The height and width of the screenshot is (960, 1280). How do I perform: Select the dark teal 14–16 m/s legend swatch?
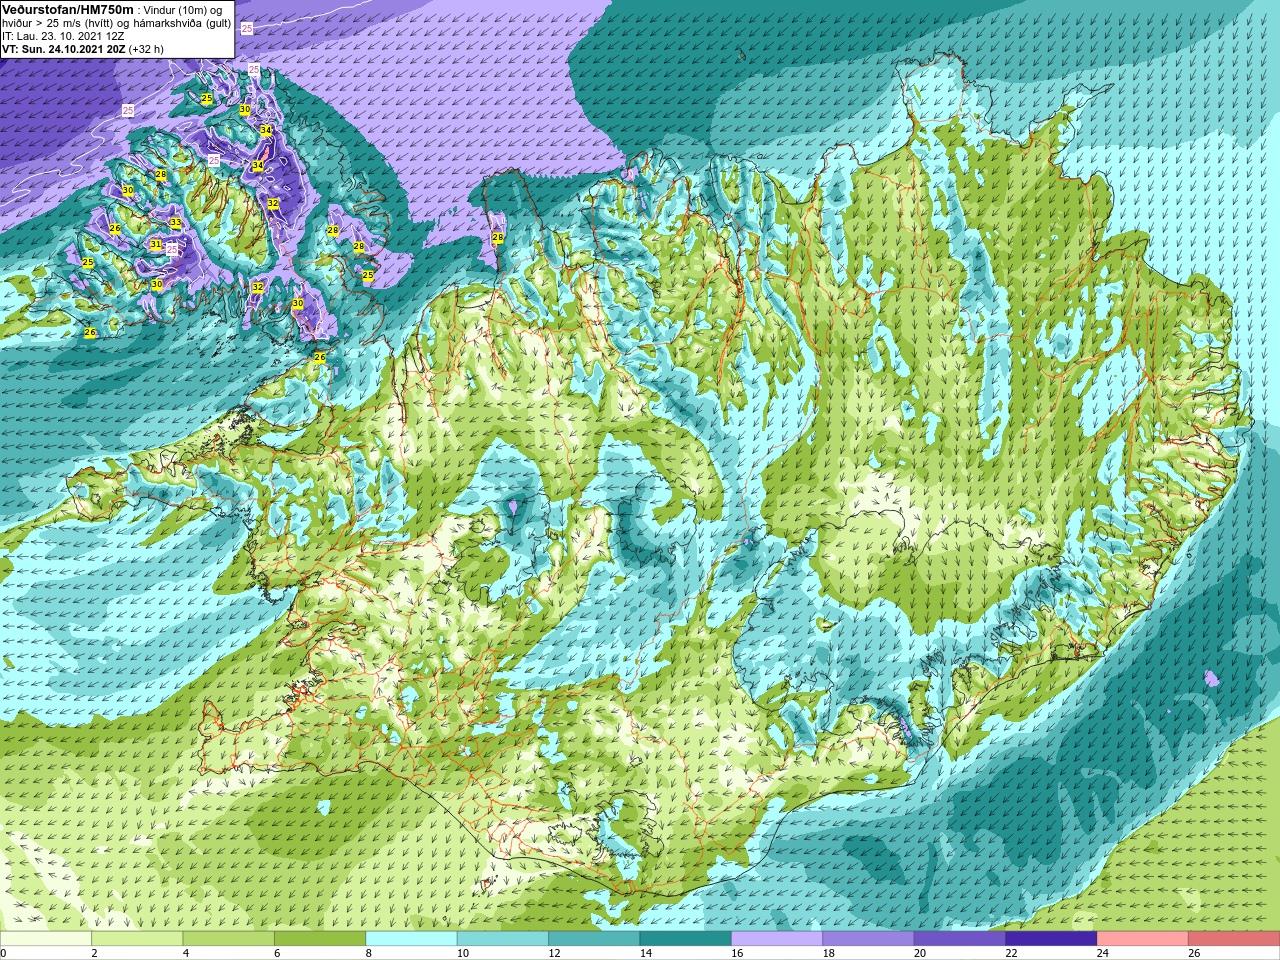(686, 940)
